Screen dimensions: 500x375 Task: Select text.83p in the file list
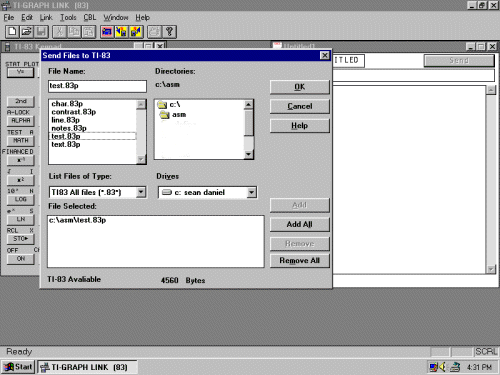(66, 144)
